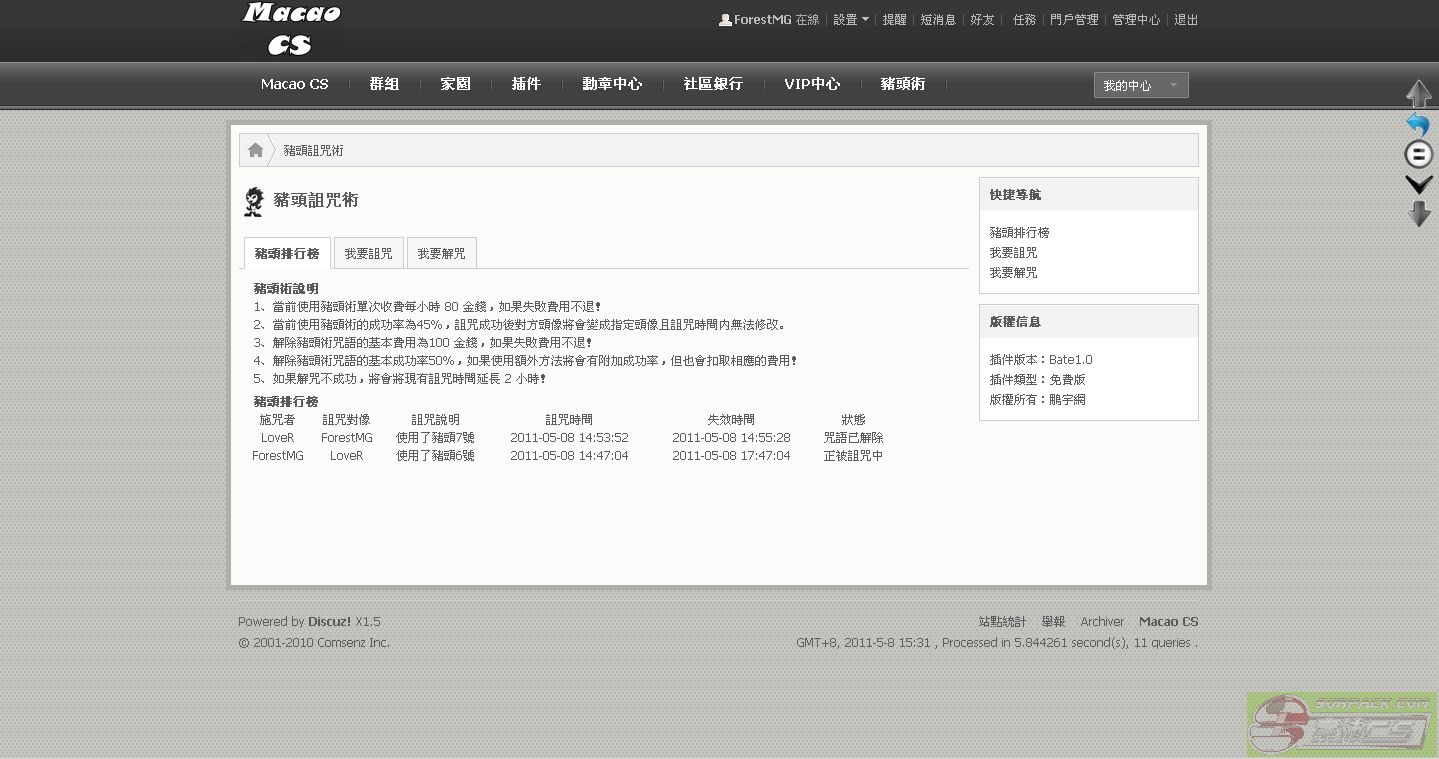This screenshot has width=1439, height=759.
Task: Open the Archiver footer link
Action: [x=1102, y=621]
